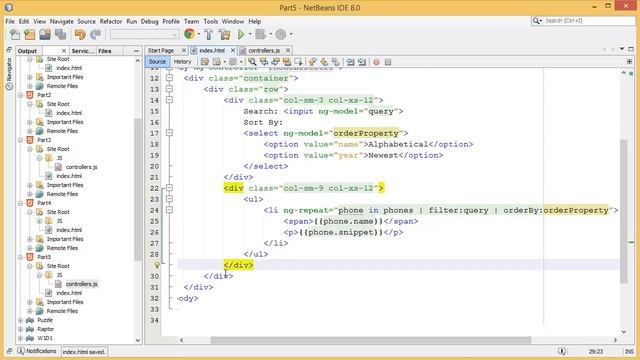Click the Profile Project toolbar icon

pyautogui.click(x=280, y=35)
